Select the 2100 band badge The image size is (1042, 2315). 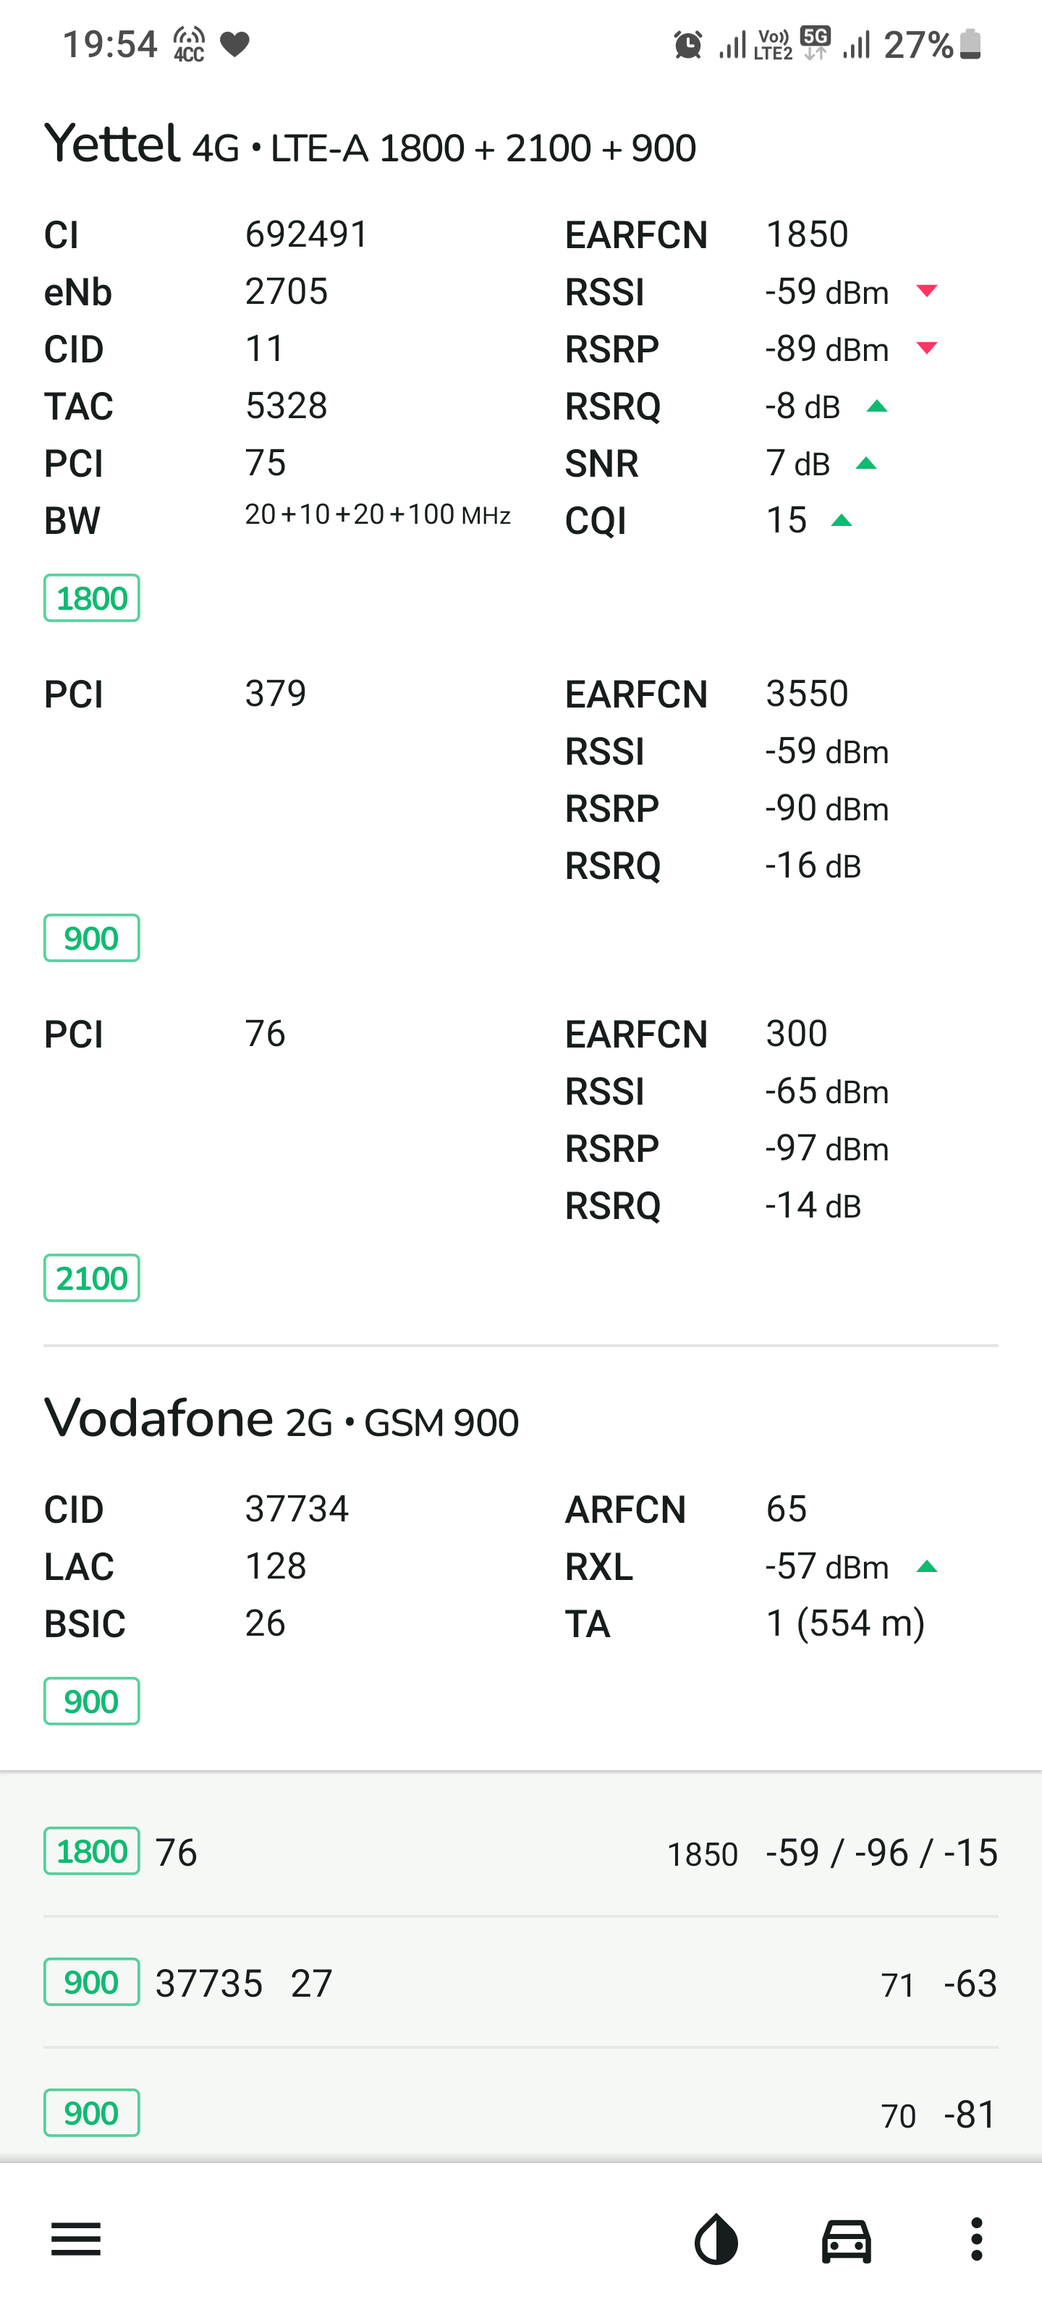pos(91,1278)
